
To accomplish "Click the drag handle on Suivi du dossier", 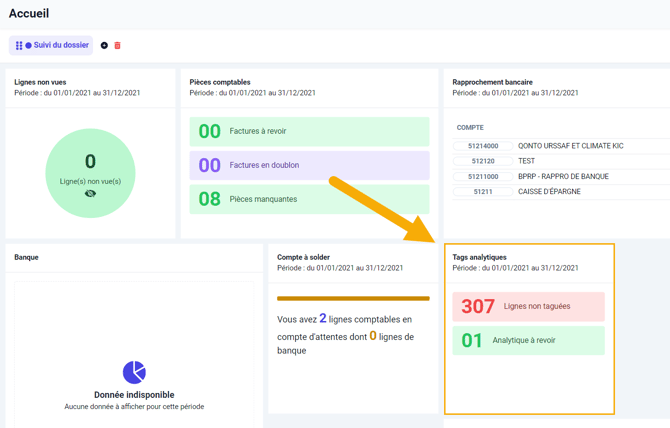I will tap(18, 46).
